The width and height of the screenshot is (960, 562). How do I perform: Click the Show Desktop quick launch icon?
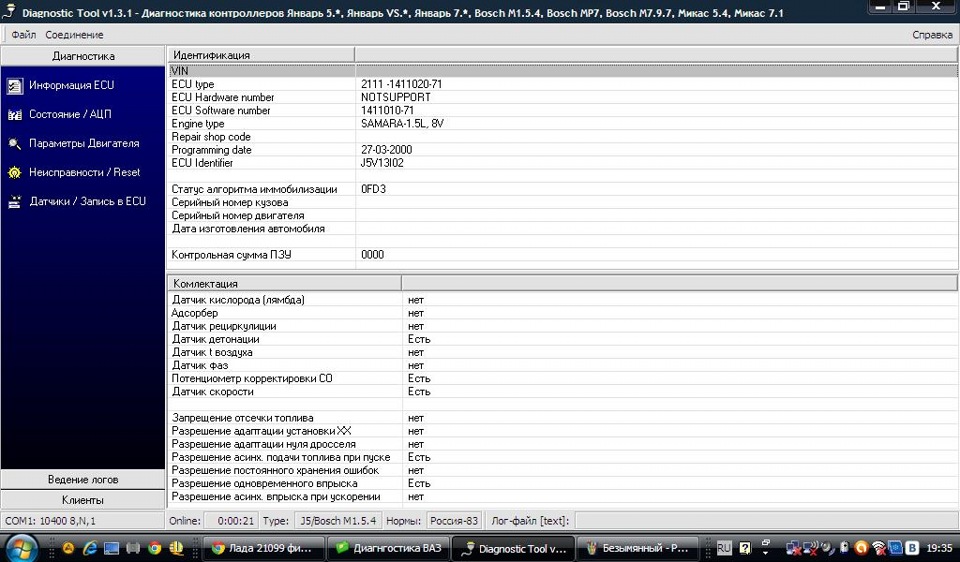point(111,548)
